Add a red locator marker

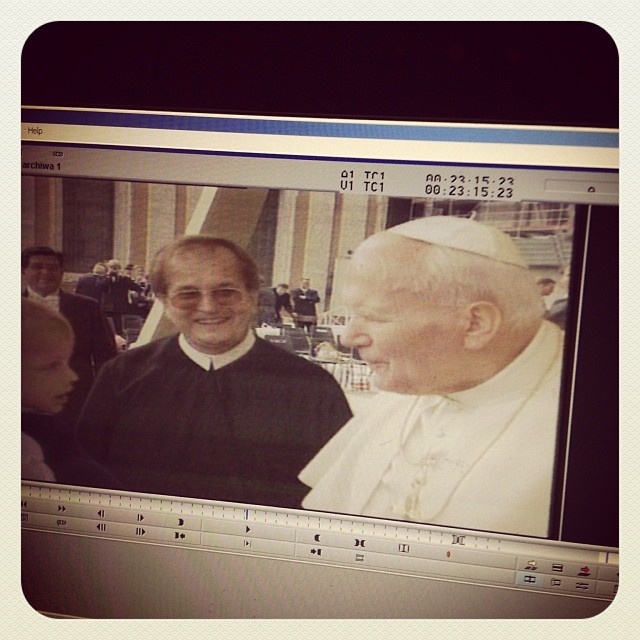(448, 554)
